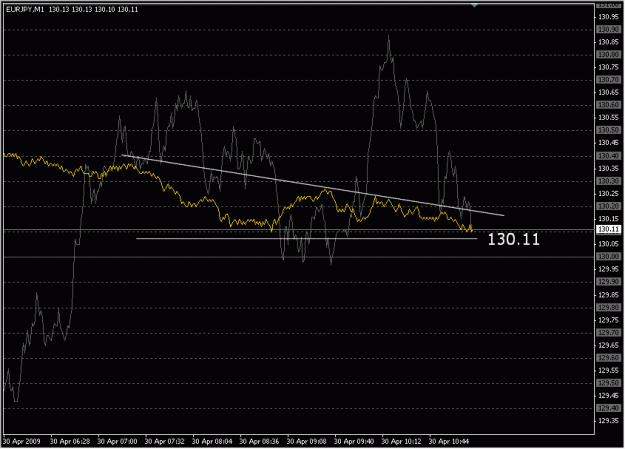Click the 130.85 price scale label

tap(609, 42)
